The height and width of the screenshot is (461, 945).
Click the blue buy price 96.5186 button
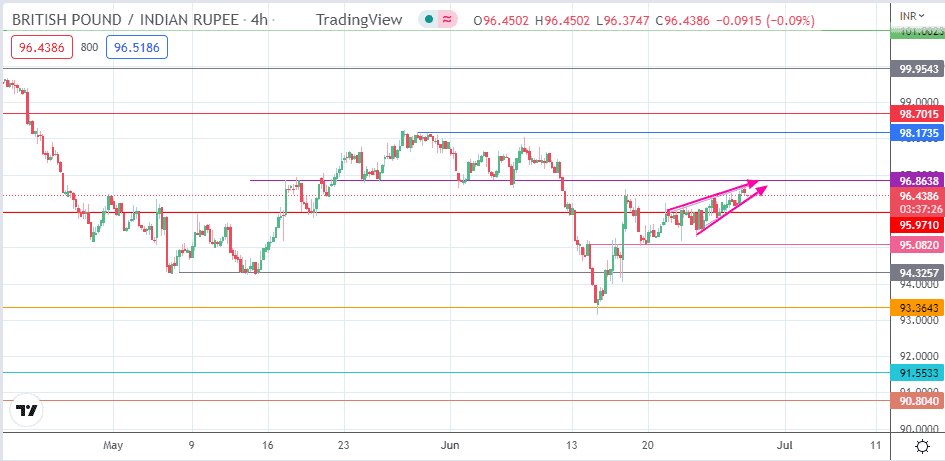[x=137, y=48]
